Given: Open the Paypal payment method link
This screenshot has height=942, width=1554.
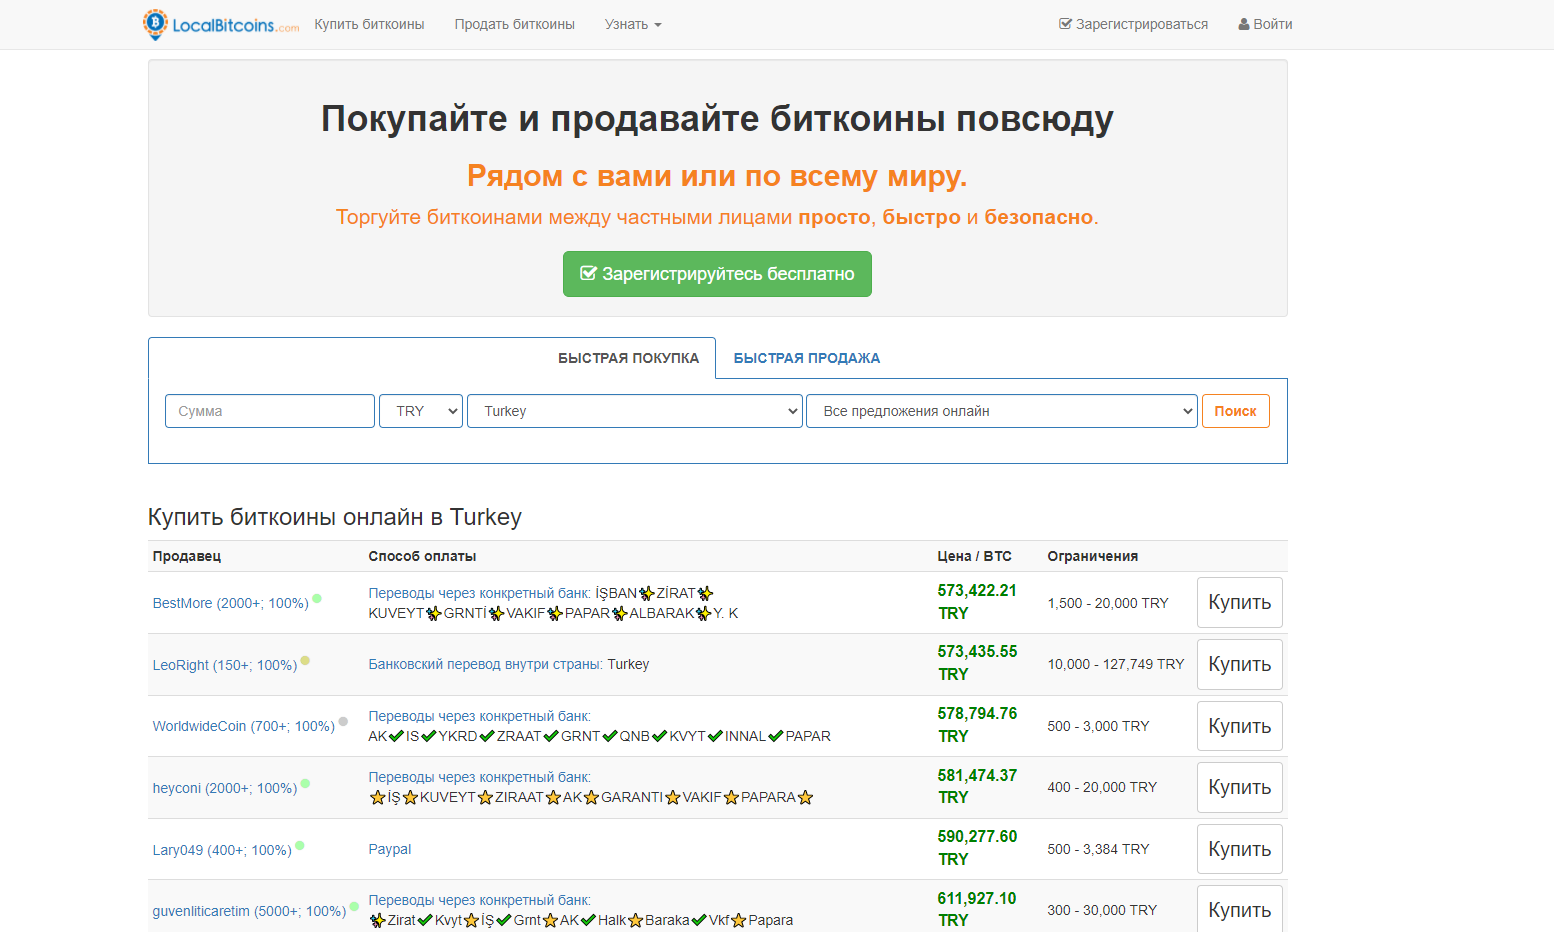Looking at the screenshot, I should click(390, 849).
